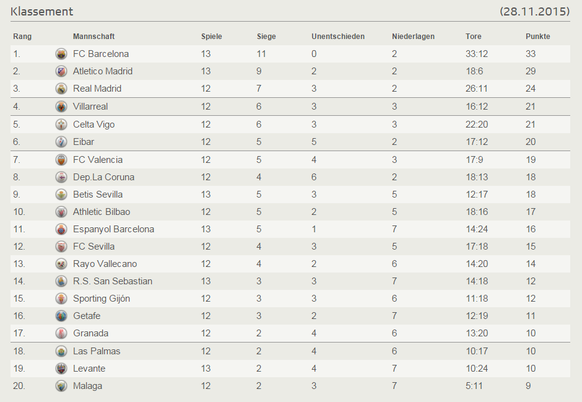The height and width of the screenshot is (402, 582).
Task: Open the R.S. San Sebastian entry
Action: 112,281
